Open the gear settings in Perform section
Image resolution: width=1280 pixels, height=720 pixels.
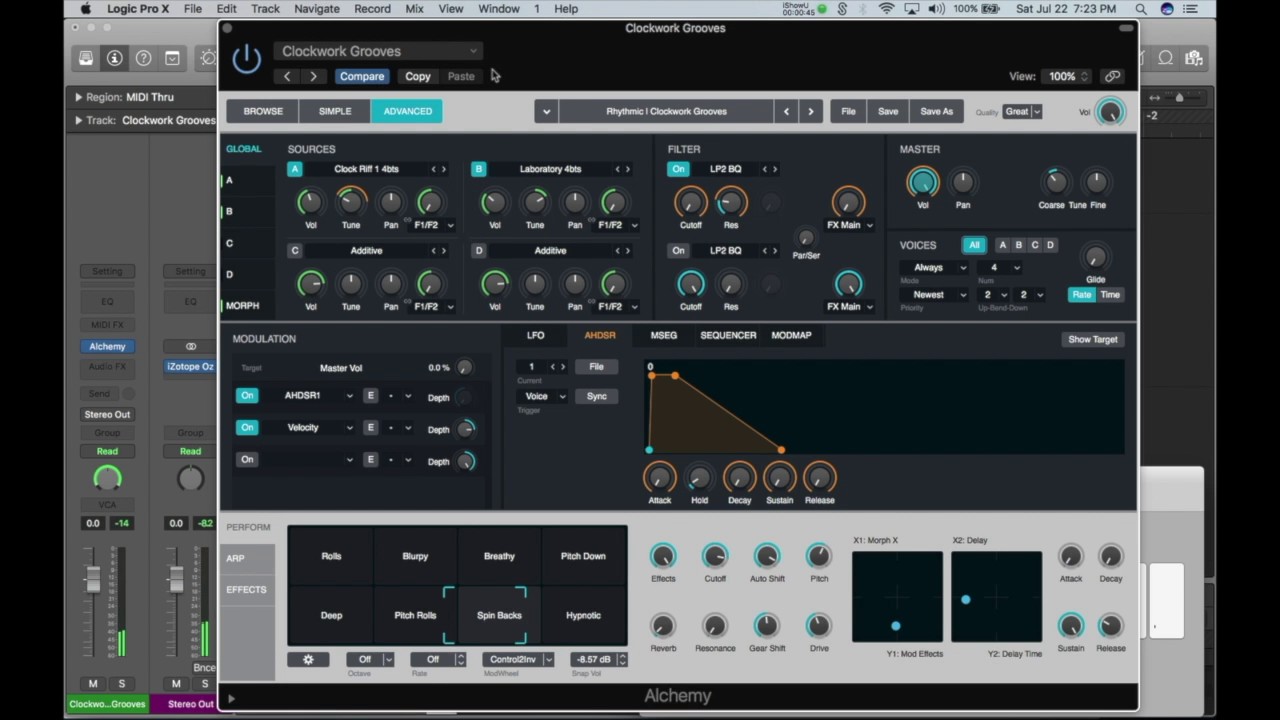click(x=308, y=659)
